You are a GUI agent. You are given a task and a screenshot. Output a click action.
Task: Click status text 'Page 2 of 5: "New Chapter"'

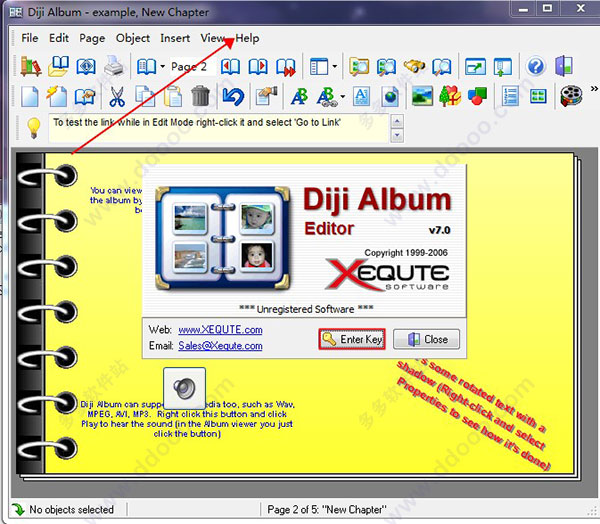click(327, 509)
